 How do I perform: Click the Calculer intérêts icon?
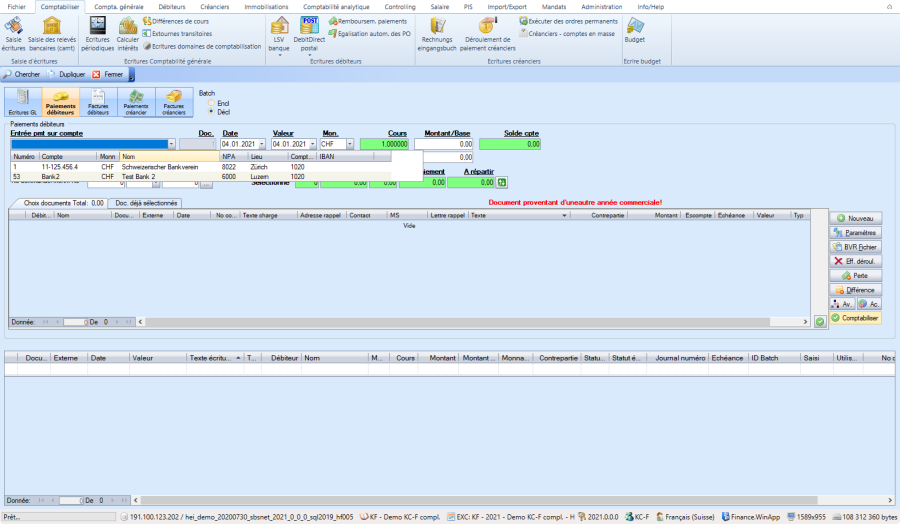[128, 30]
